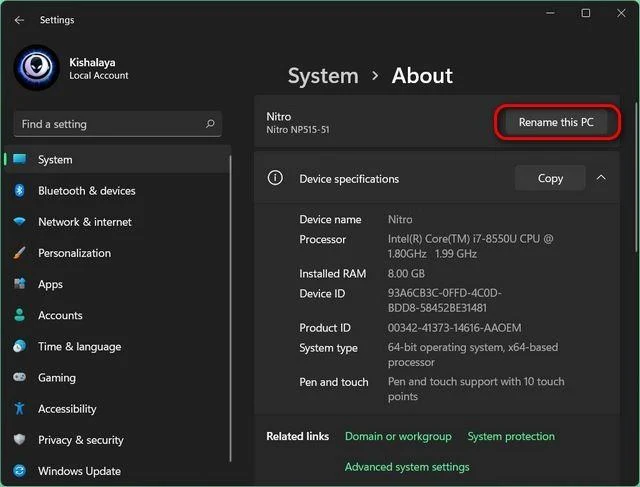Open Bluetooth & devices settings
640x487 pixels.
[x=118, y=191]
